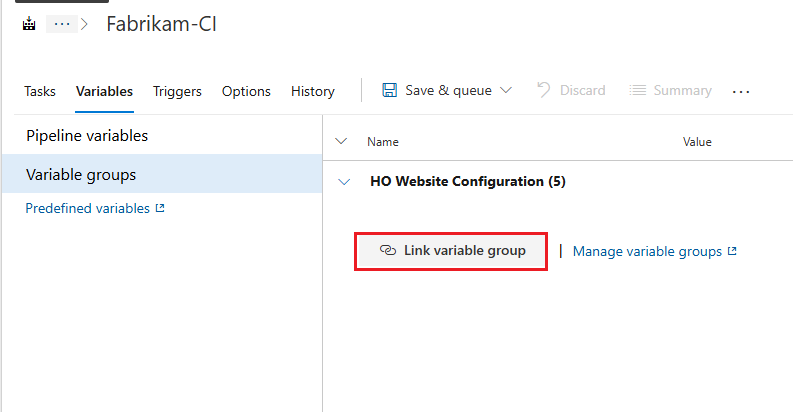Open the more actions ellipsis

pyautogui.click(x=741, y=91)
